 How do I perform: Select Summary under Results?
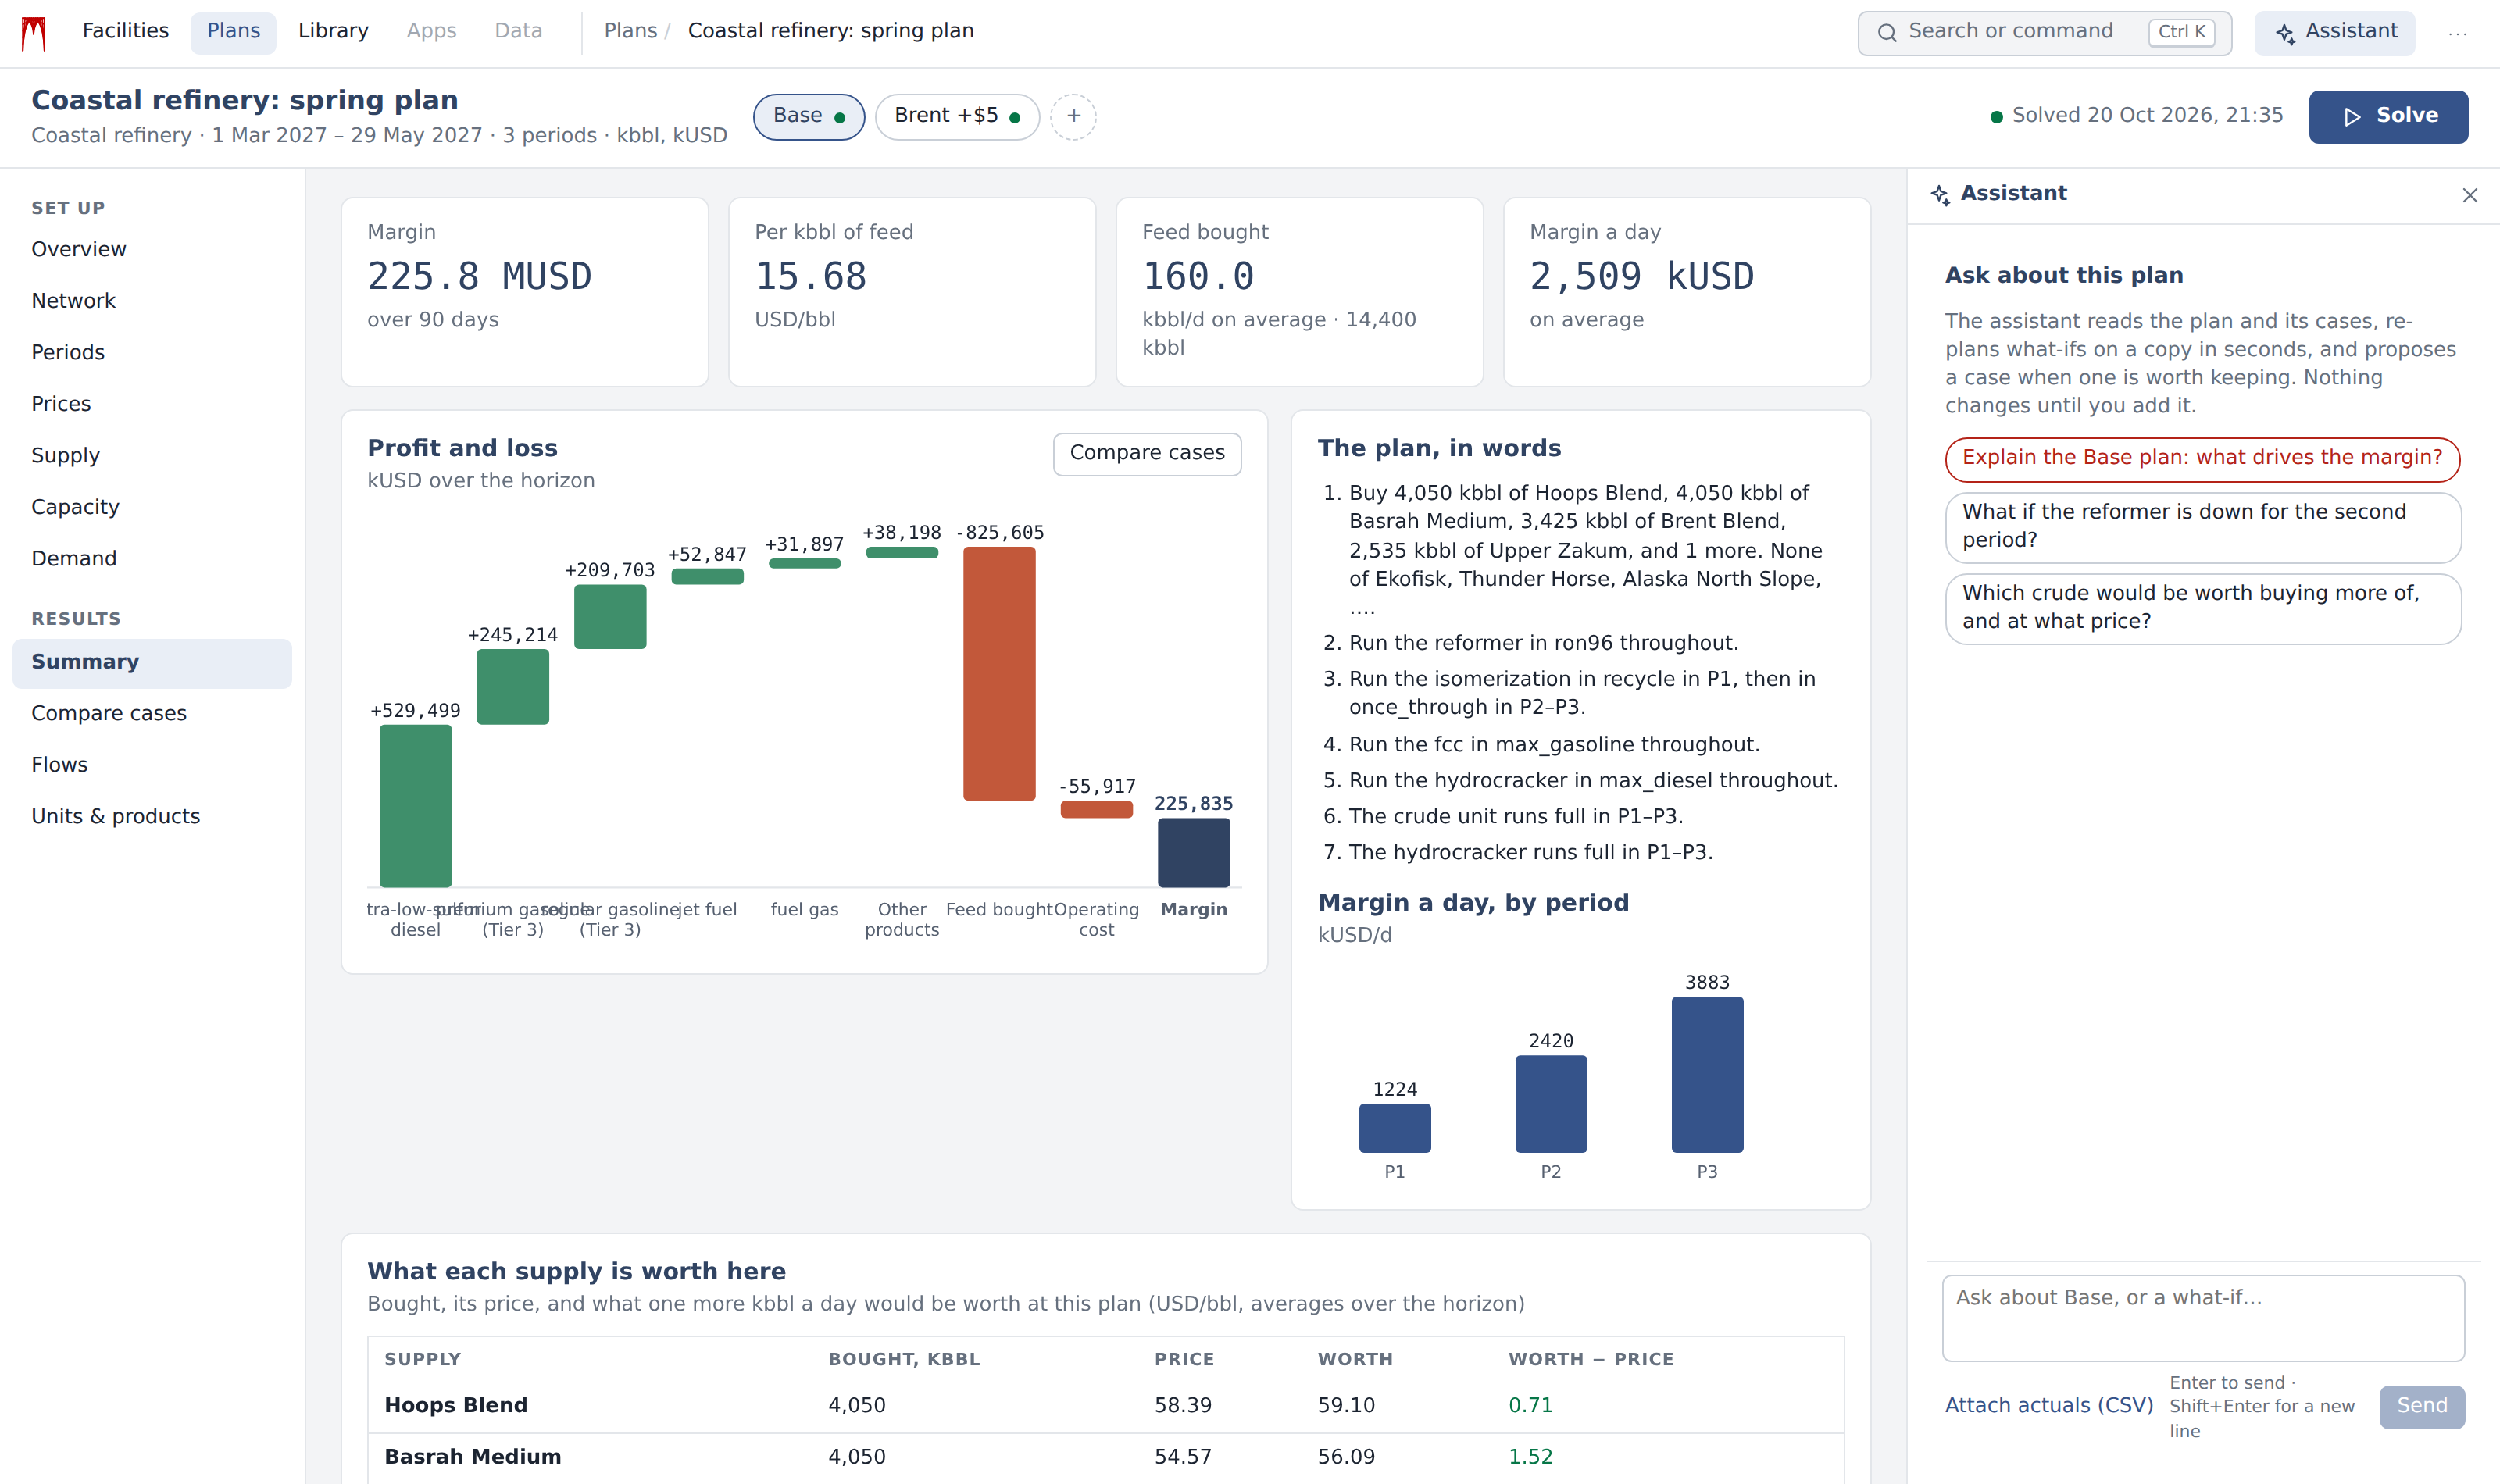152,662
